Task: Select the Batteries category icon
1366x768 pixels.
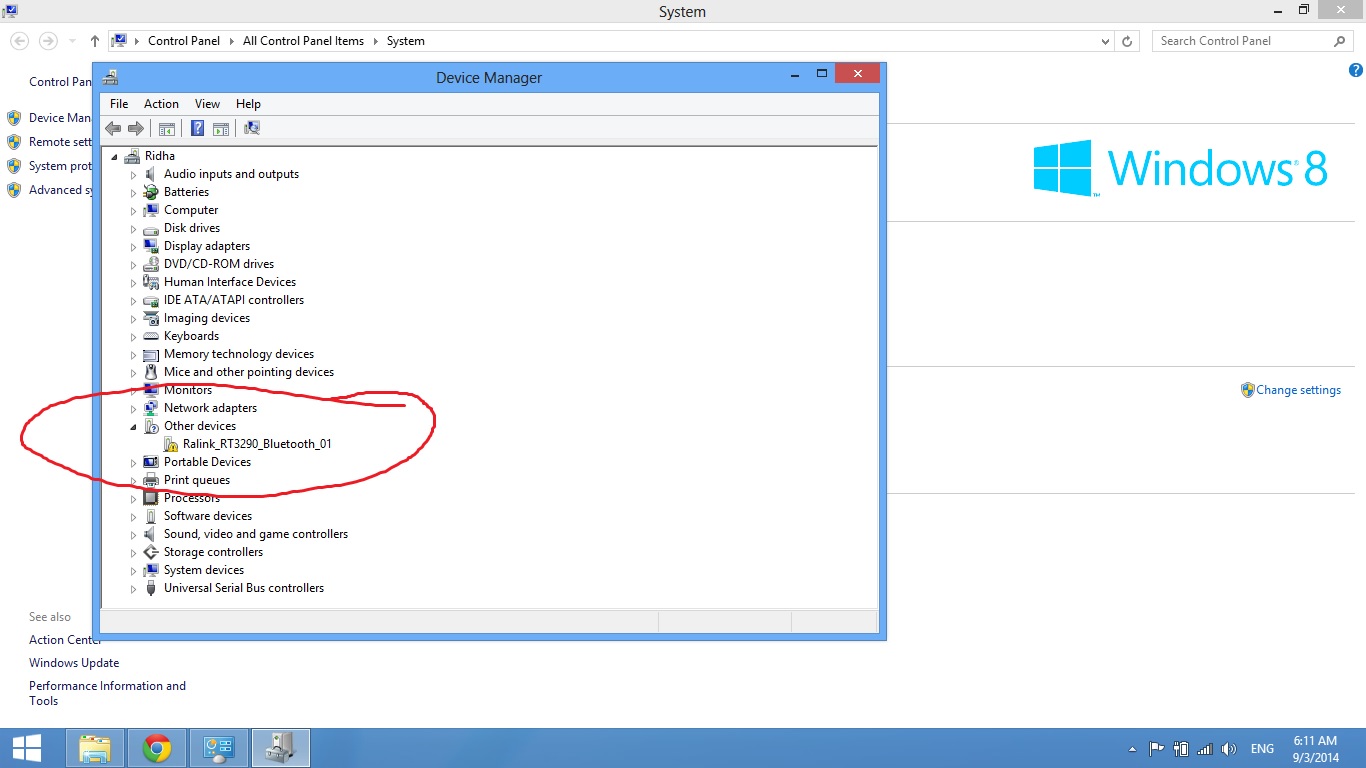Action: (151, 192)
